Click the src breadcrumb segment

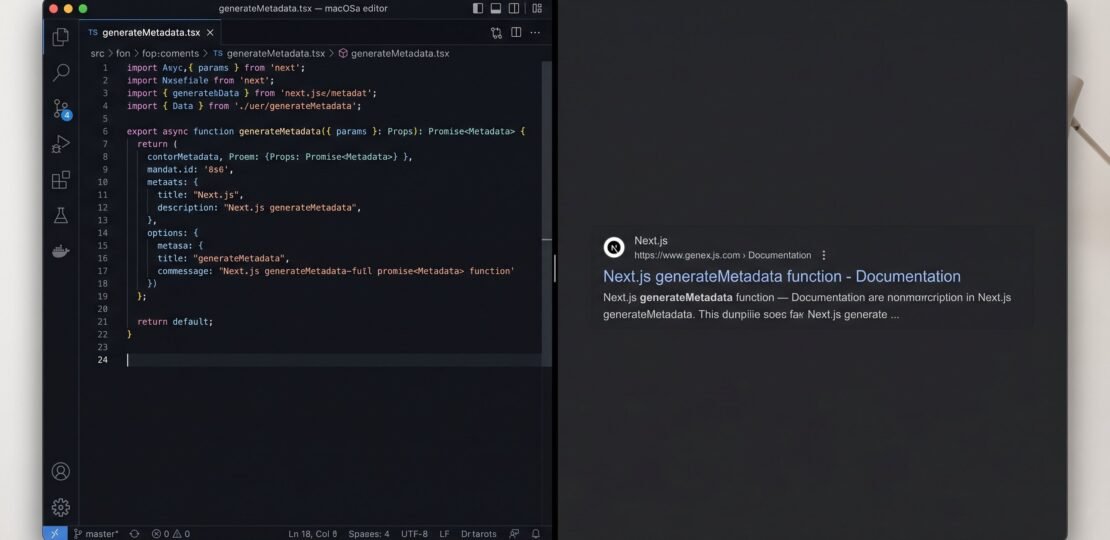pyautogui.click(x=97, y=53)
